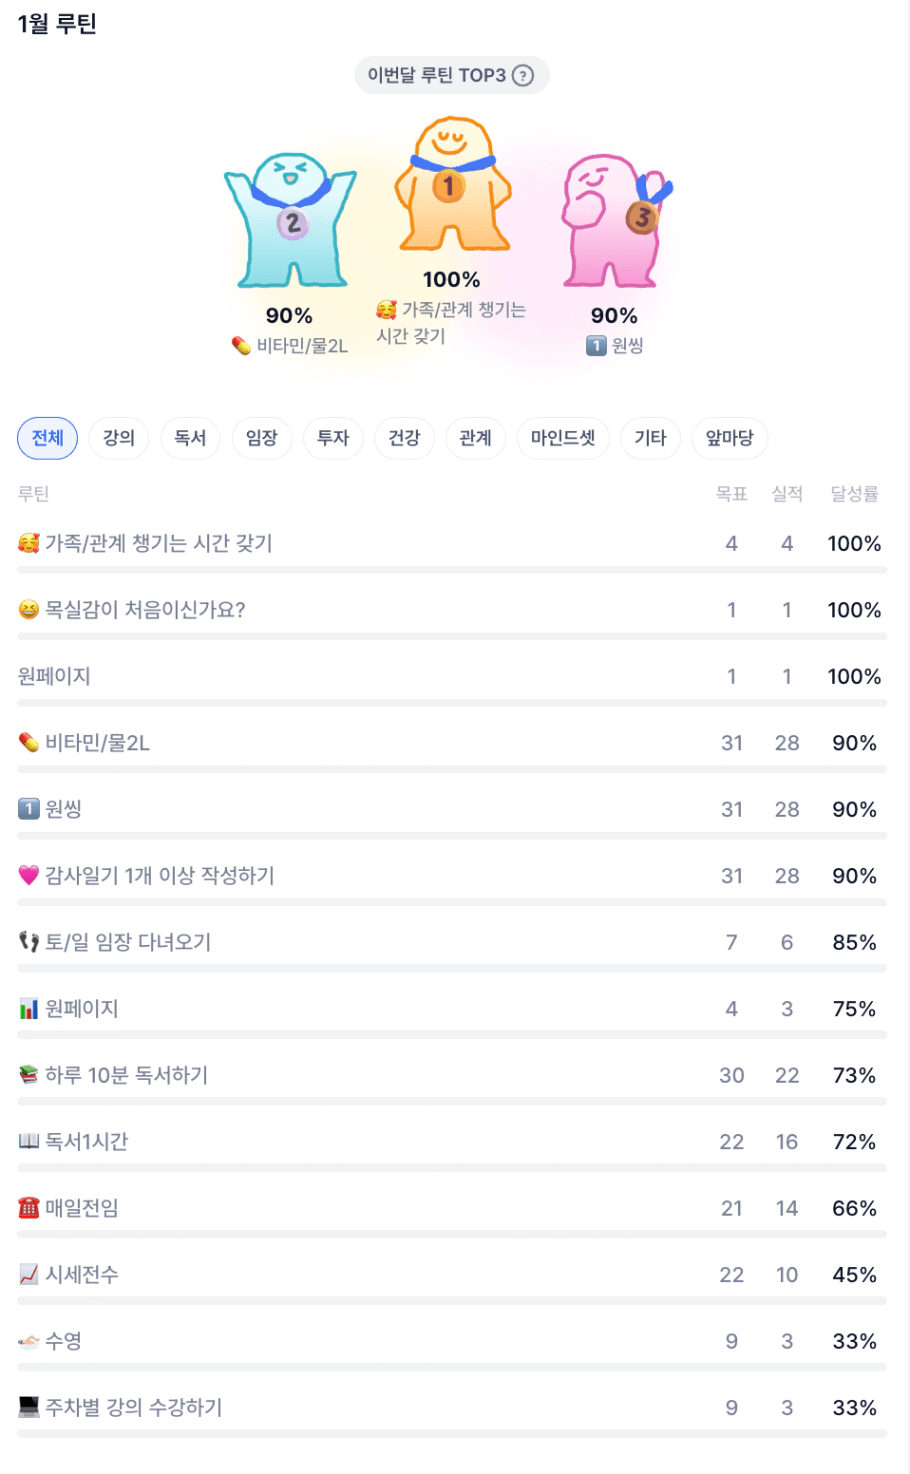Switch to the 앞마당 tab

point(730,438)
